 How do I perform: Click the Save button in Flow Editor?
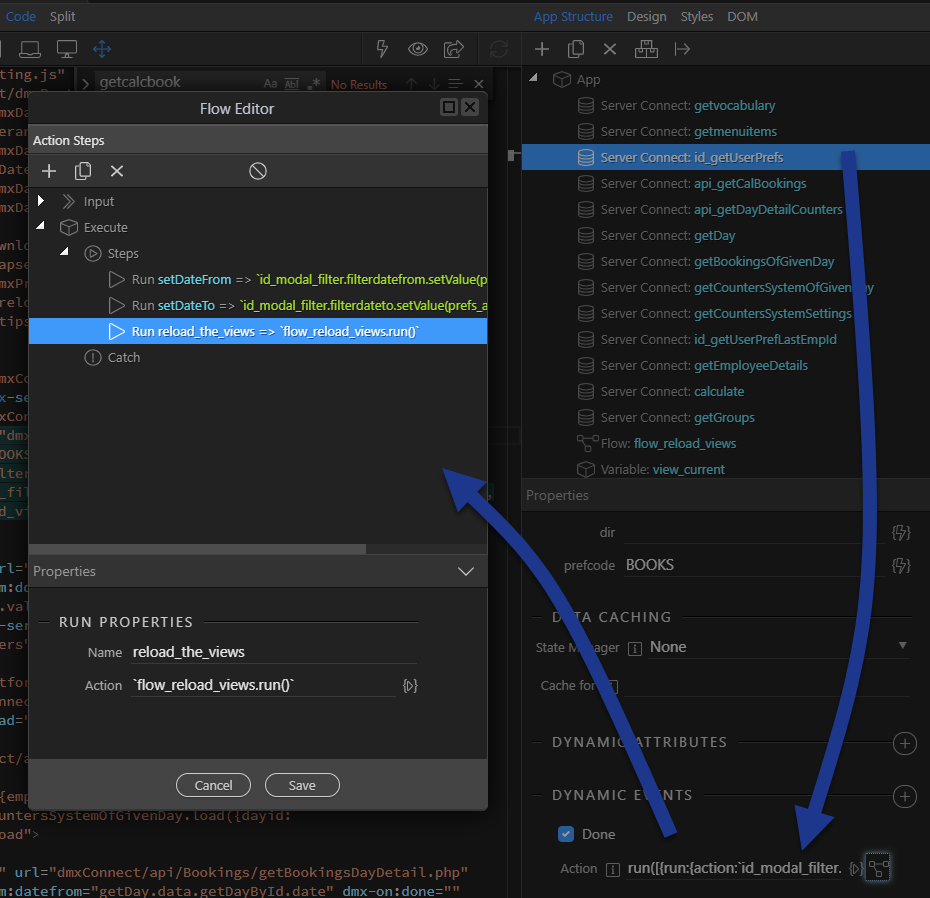click(x=302, y=785)
